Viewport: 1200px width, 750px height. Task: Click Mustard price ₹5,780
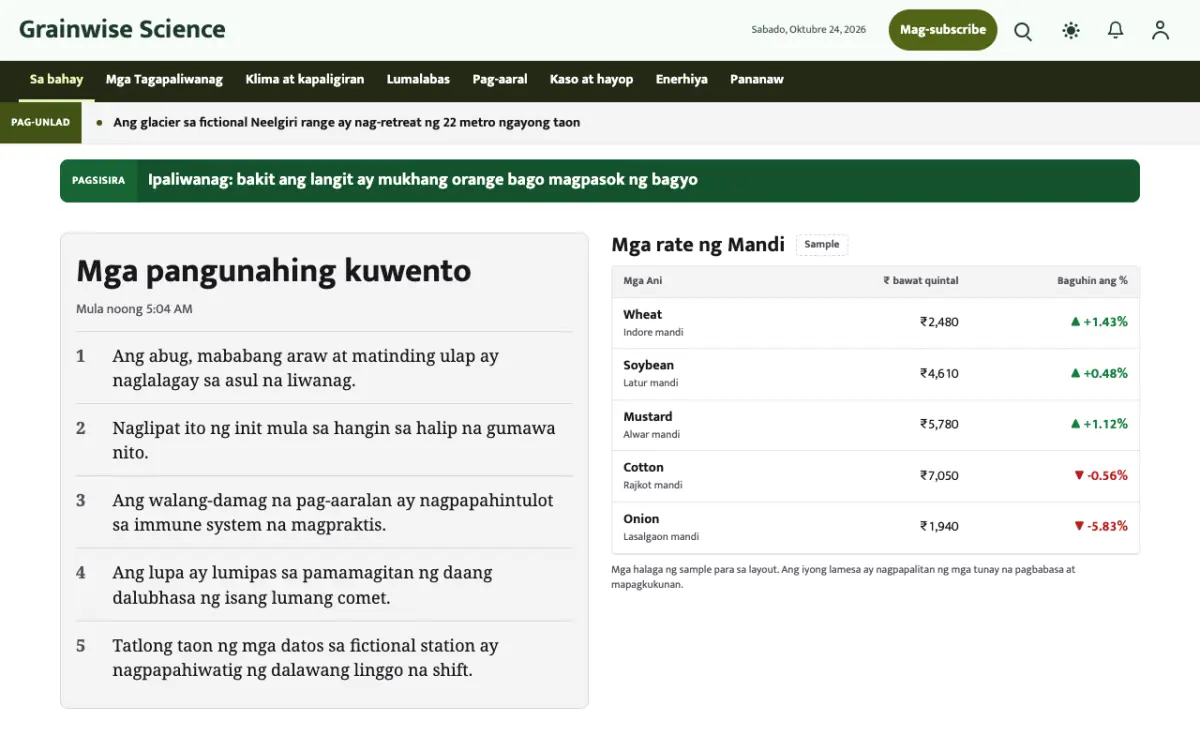tap(939, 424)
